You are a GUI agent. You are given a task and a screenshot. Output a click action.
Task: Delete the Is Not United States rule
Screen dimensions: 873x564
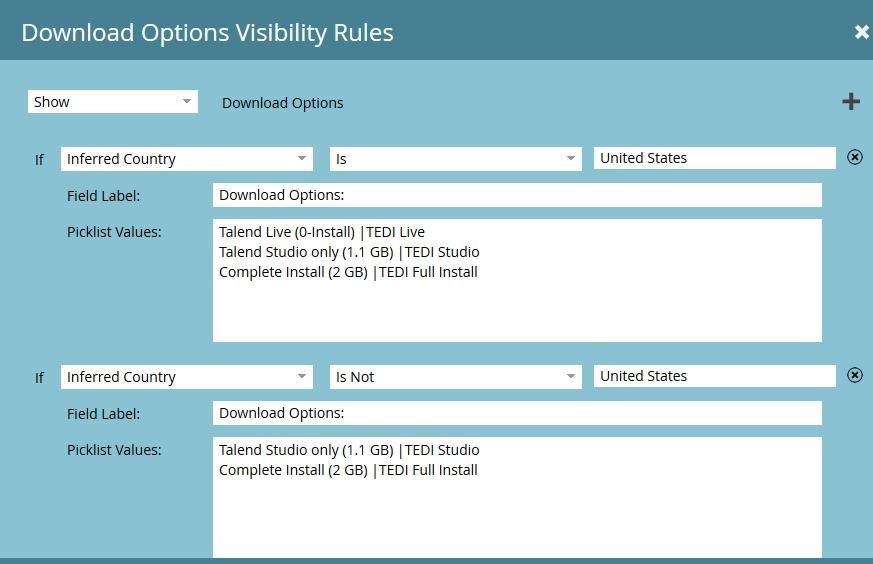[855, 375]
